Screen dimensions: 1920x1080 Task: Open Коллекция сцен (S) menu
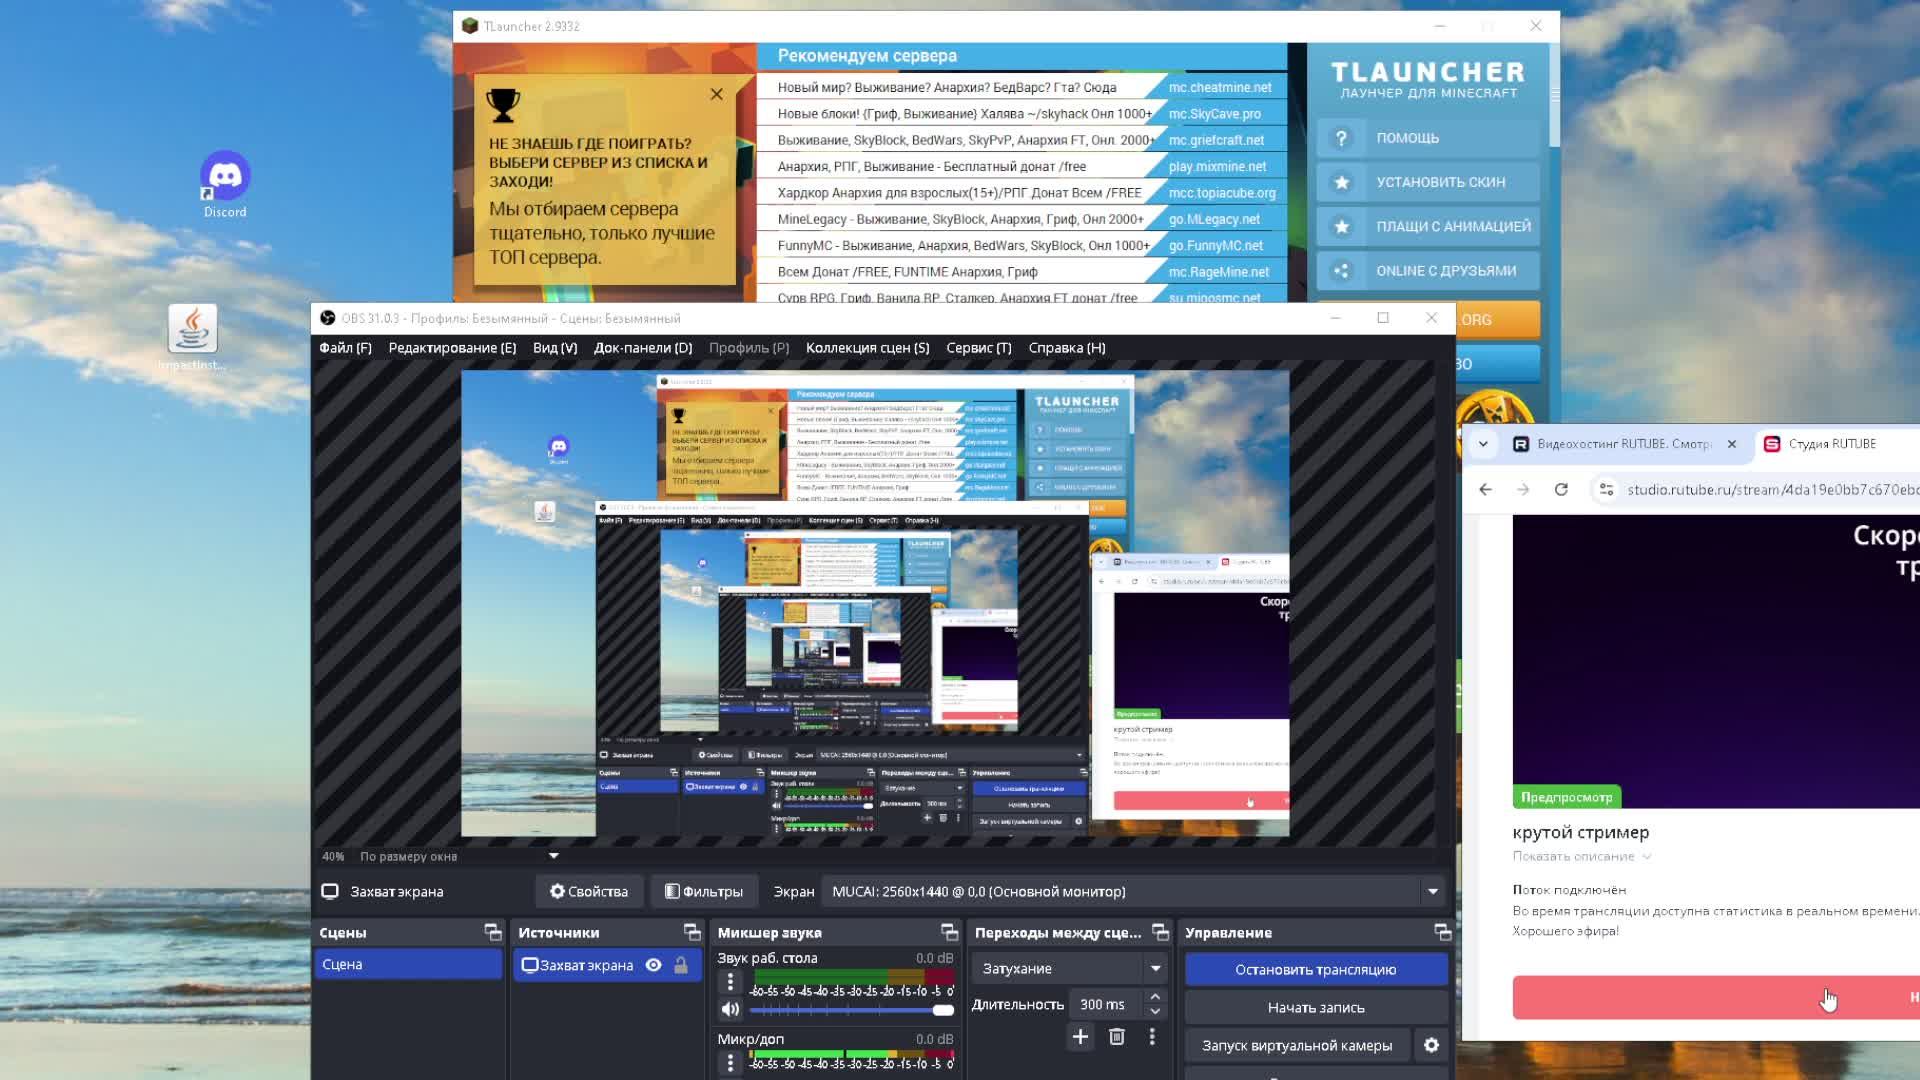coord(867,348)
